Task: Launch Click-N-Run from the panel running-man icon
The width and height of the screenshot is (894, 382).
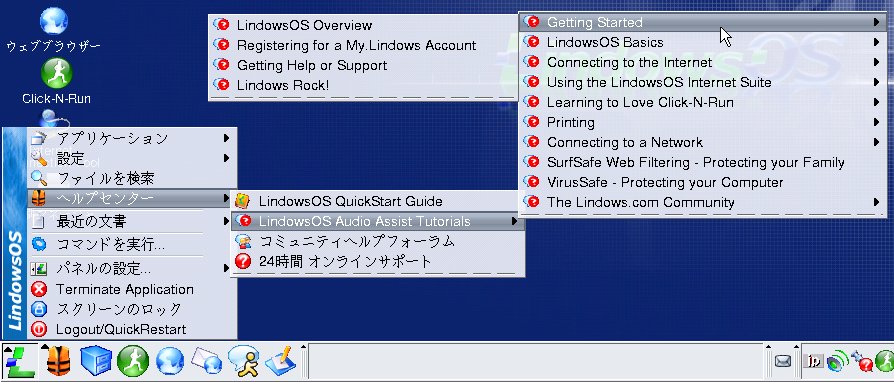Action: [x=133, y=361]
